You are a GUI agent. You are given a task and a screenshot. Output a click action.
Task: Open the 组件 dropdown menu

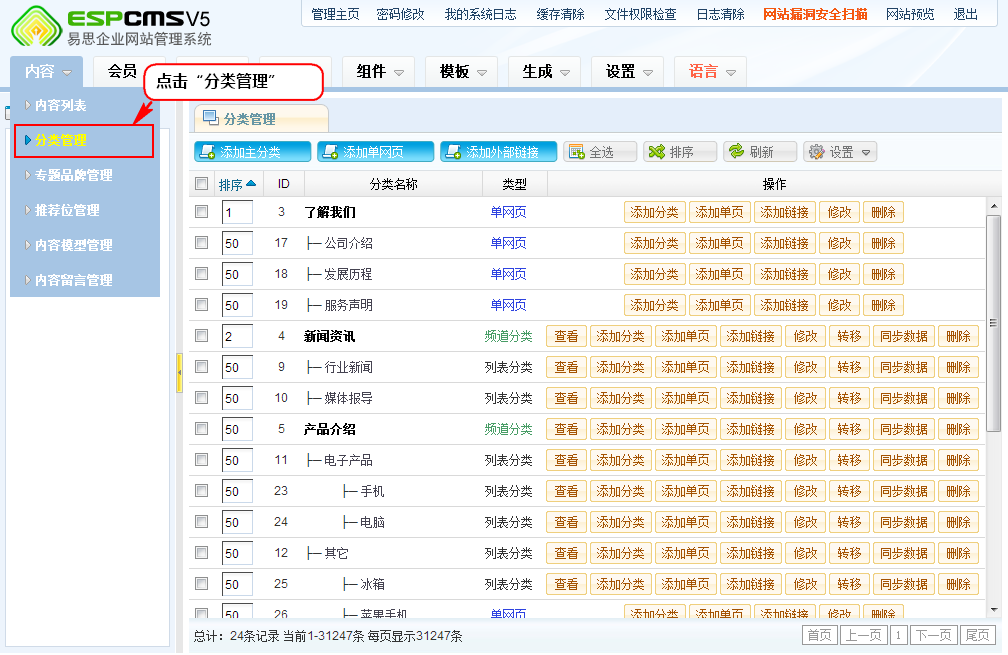(379, 71)
